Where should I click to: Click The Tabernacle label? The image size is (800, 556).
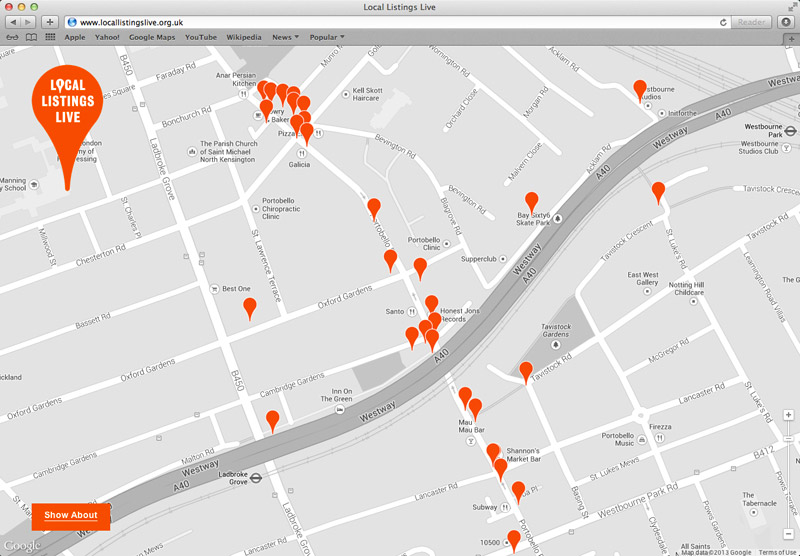759,499
